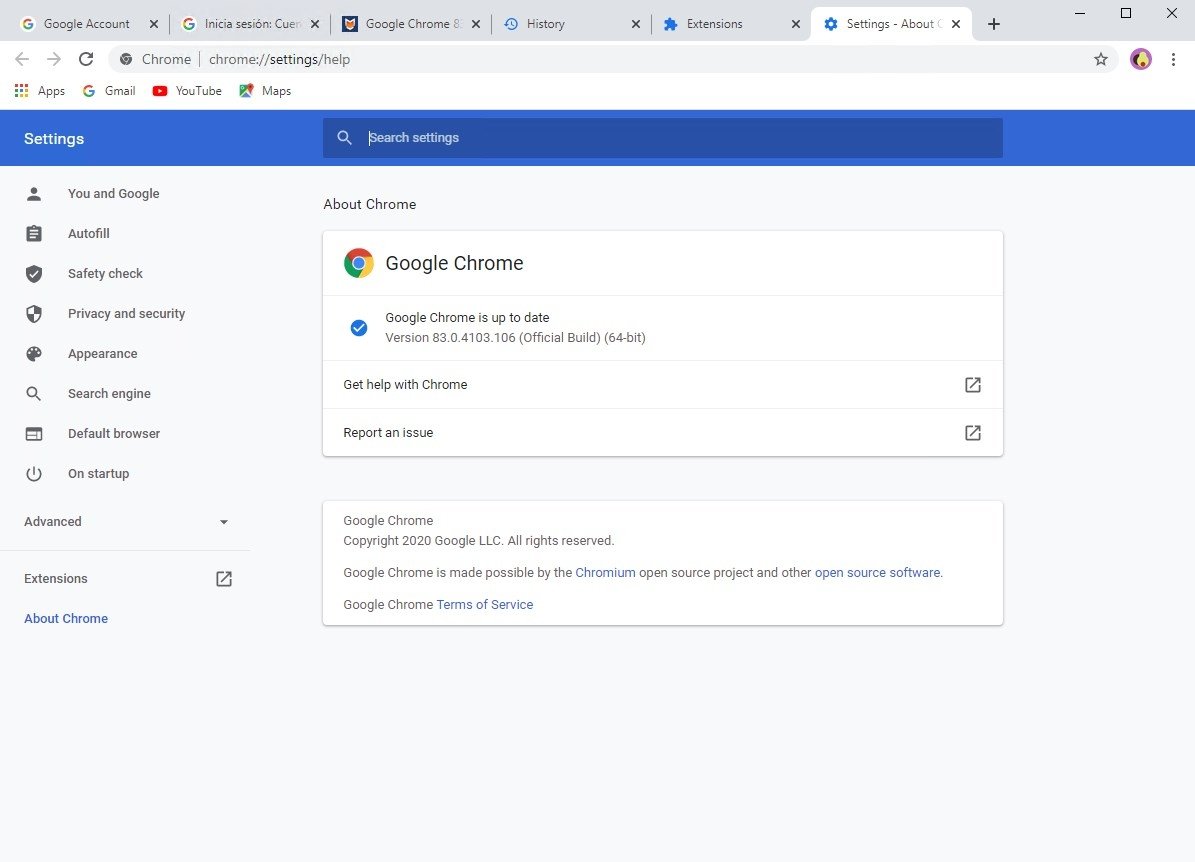
Task: Open the open source software link
Action: [877, 572]
